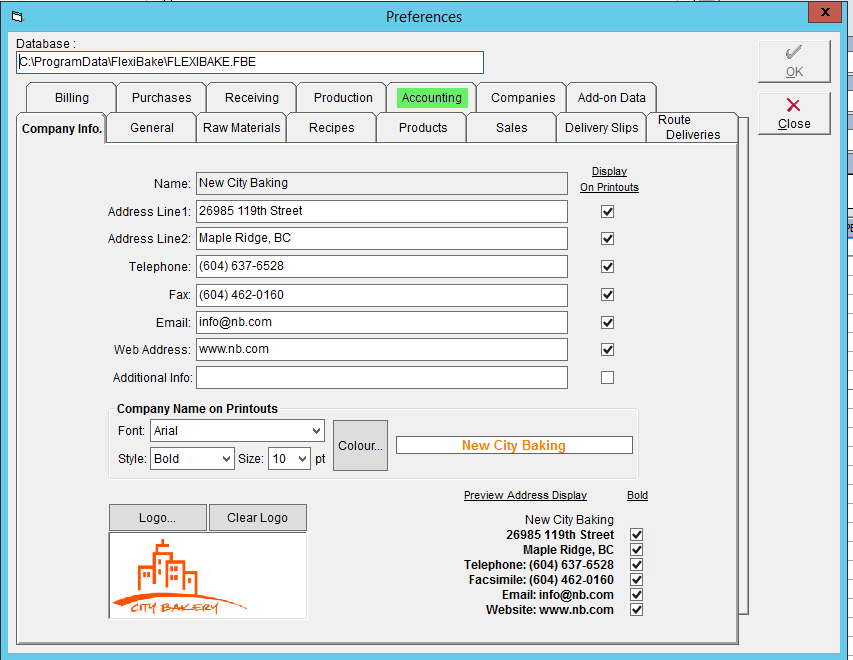Click the Address Line1 input field
Viewport: 853px width, 660px height.
pos(382,211)
